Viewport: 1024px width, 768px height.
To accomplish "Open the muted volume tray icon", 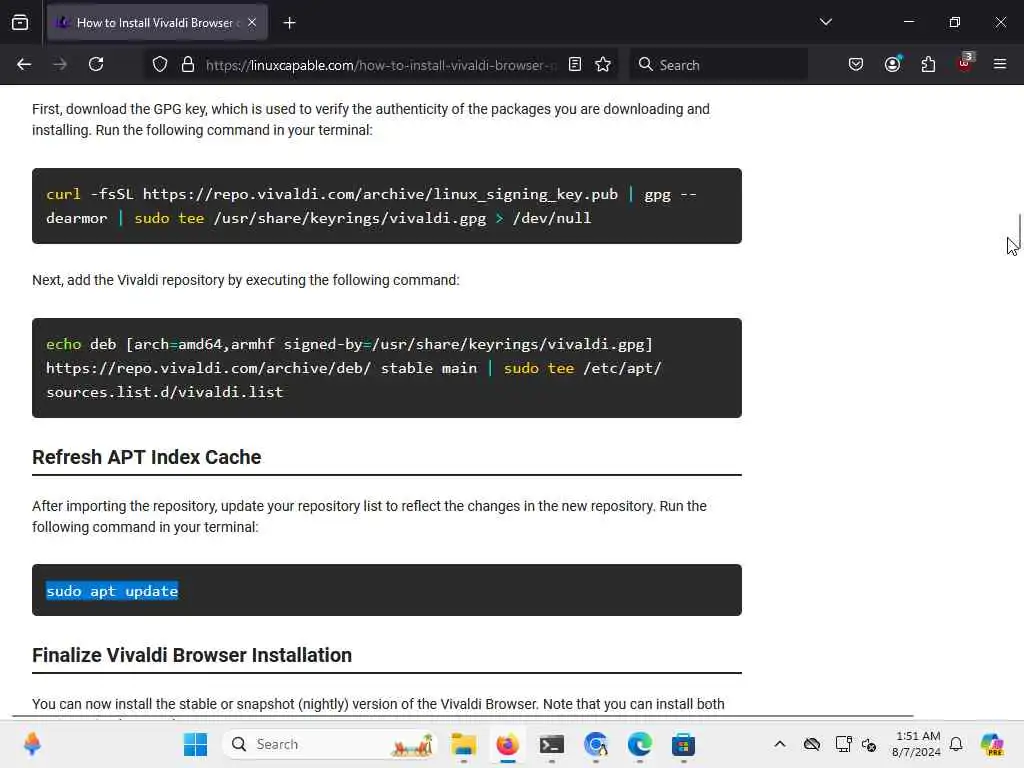I will click(869, 744).
